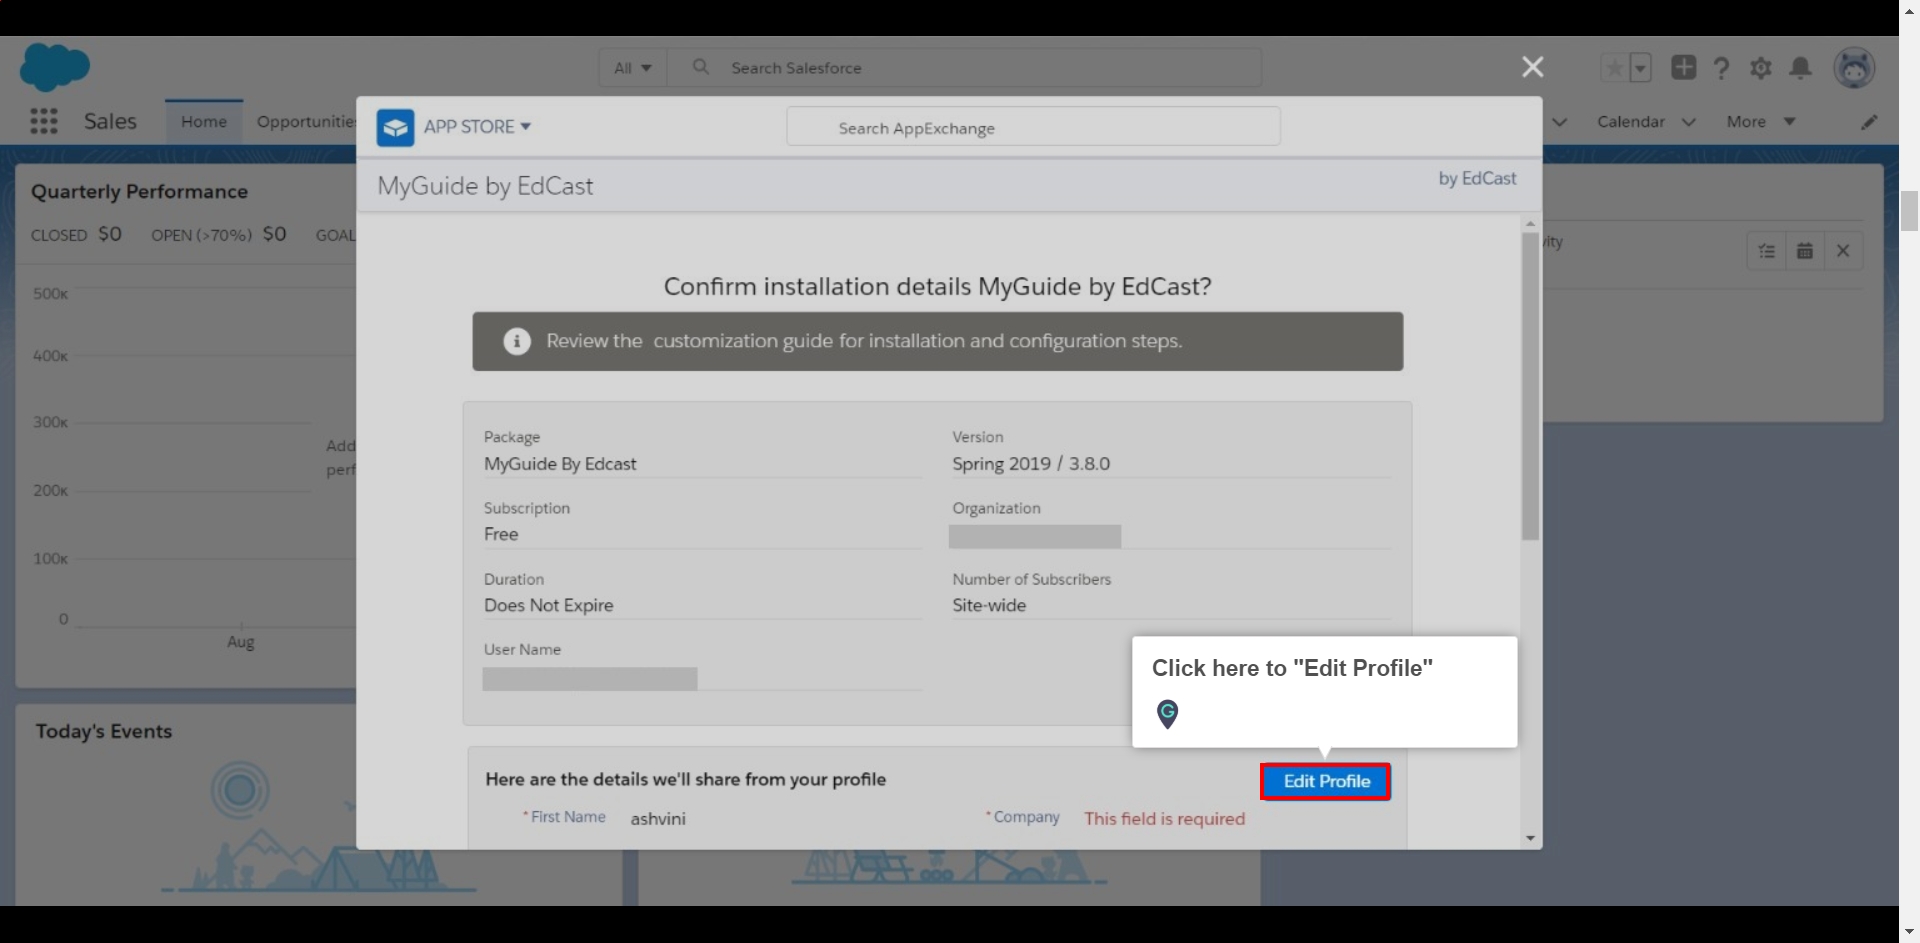Click the task list filter icon
Viewport: 1920px width, 943px height.
pyautogui.click(x=1767, y=251)
